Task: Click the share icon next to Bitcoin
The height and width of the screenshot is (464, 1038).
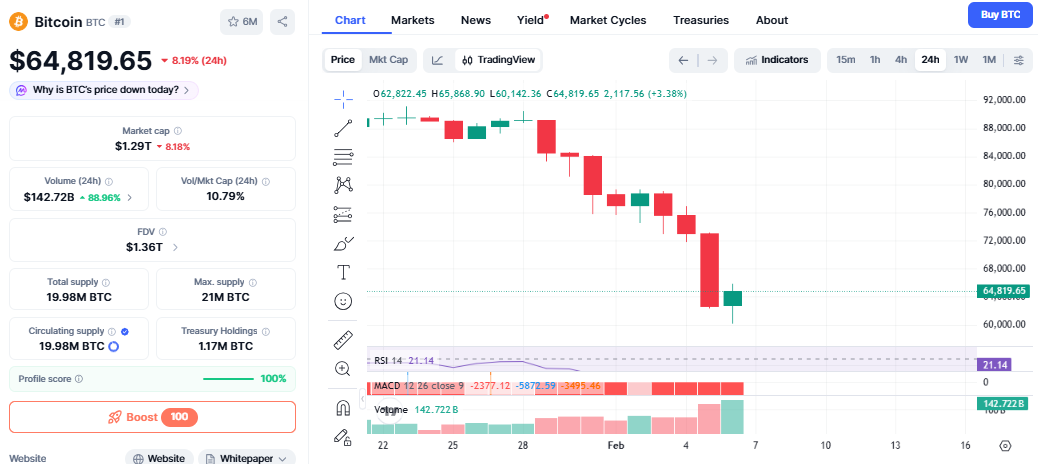Action: pos(283,21)
